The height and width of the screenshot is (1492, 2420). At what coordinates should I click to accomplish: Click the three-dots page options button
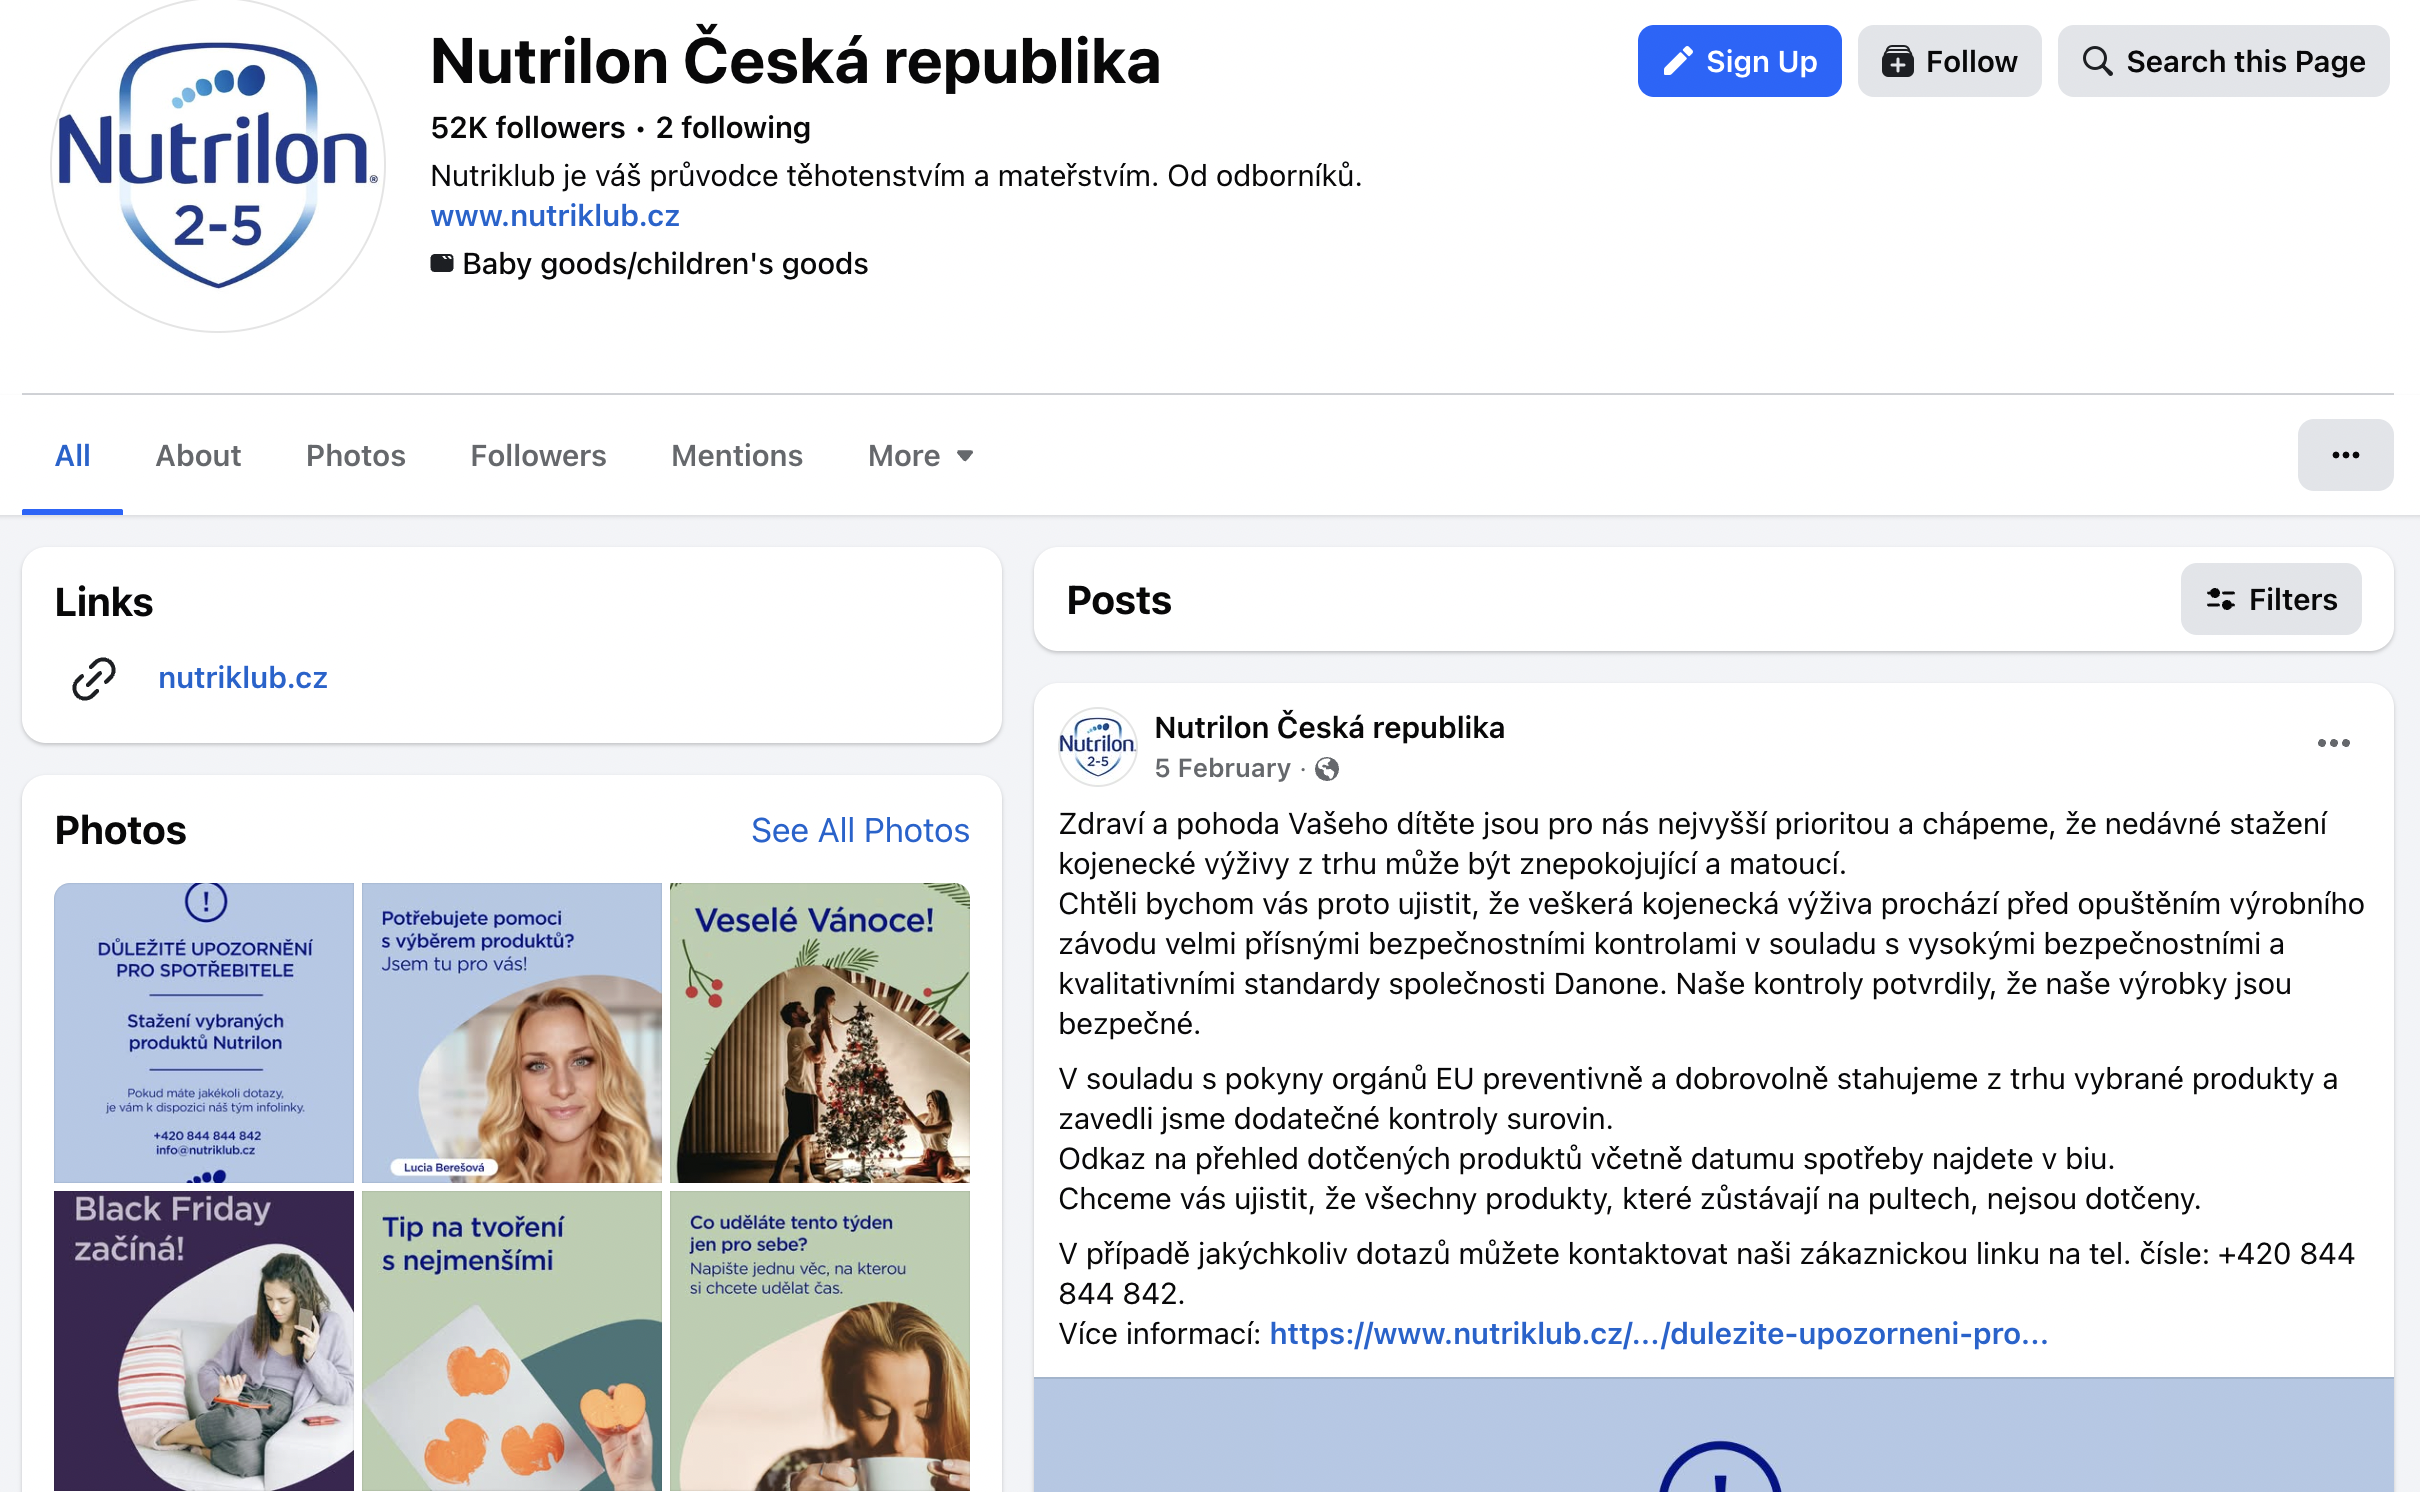(x=2344, y=455)
